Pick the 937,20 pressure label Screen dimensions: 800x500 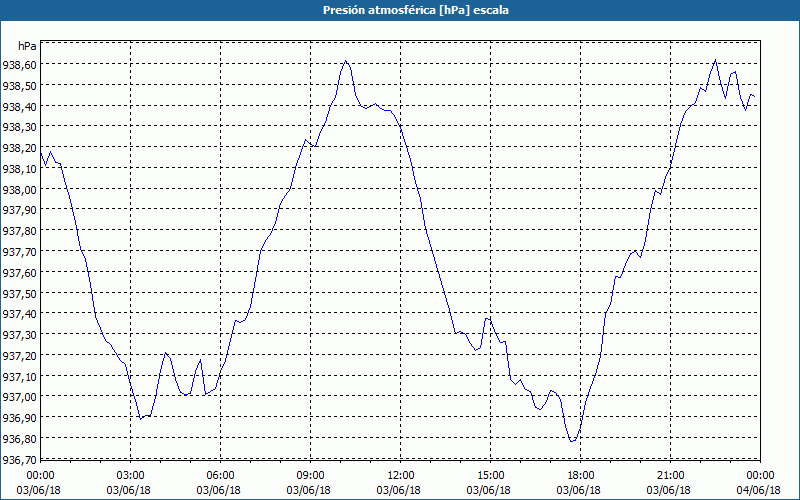coord(19,356)
